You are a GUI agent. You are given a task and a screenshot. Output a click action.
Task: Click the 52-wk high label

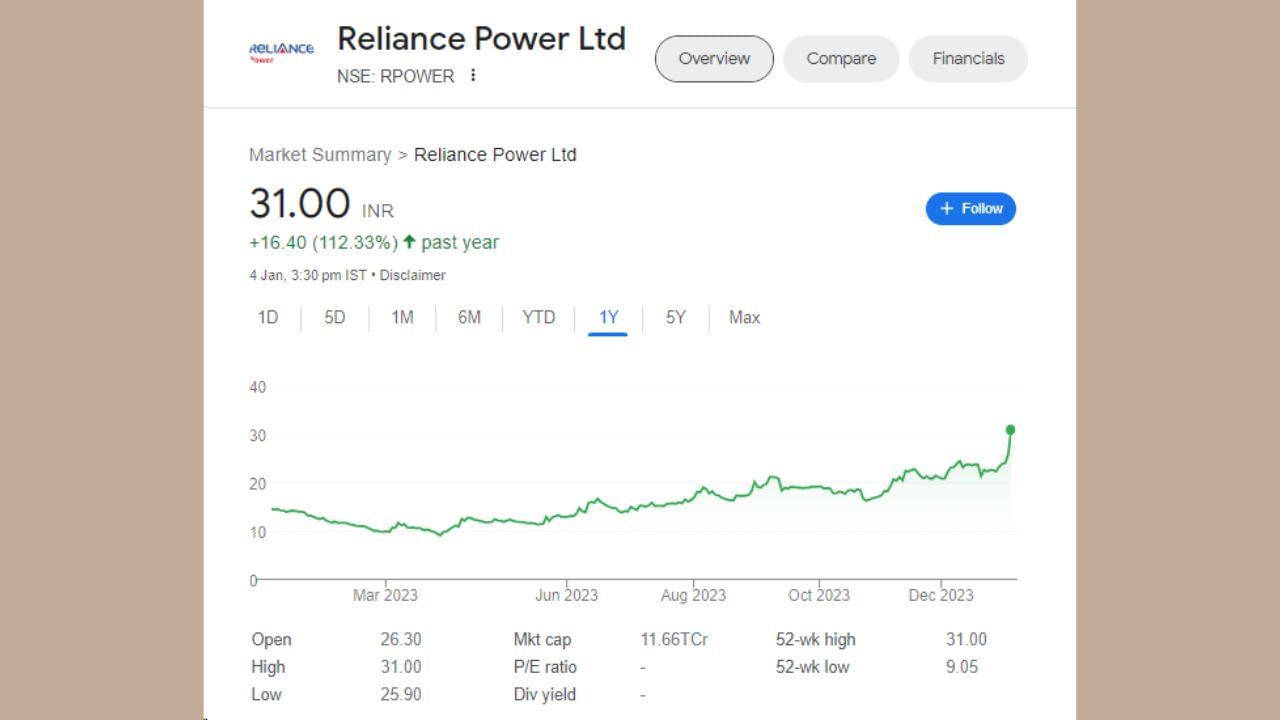[815, 640]
